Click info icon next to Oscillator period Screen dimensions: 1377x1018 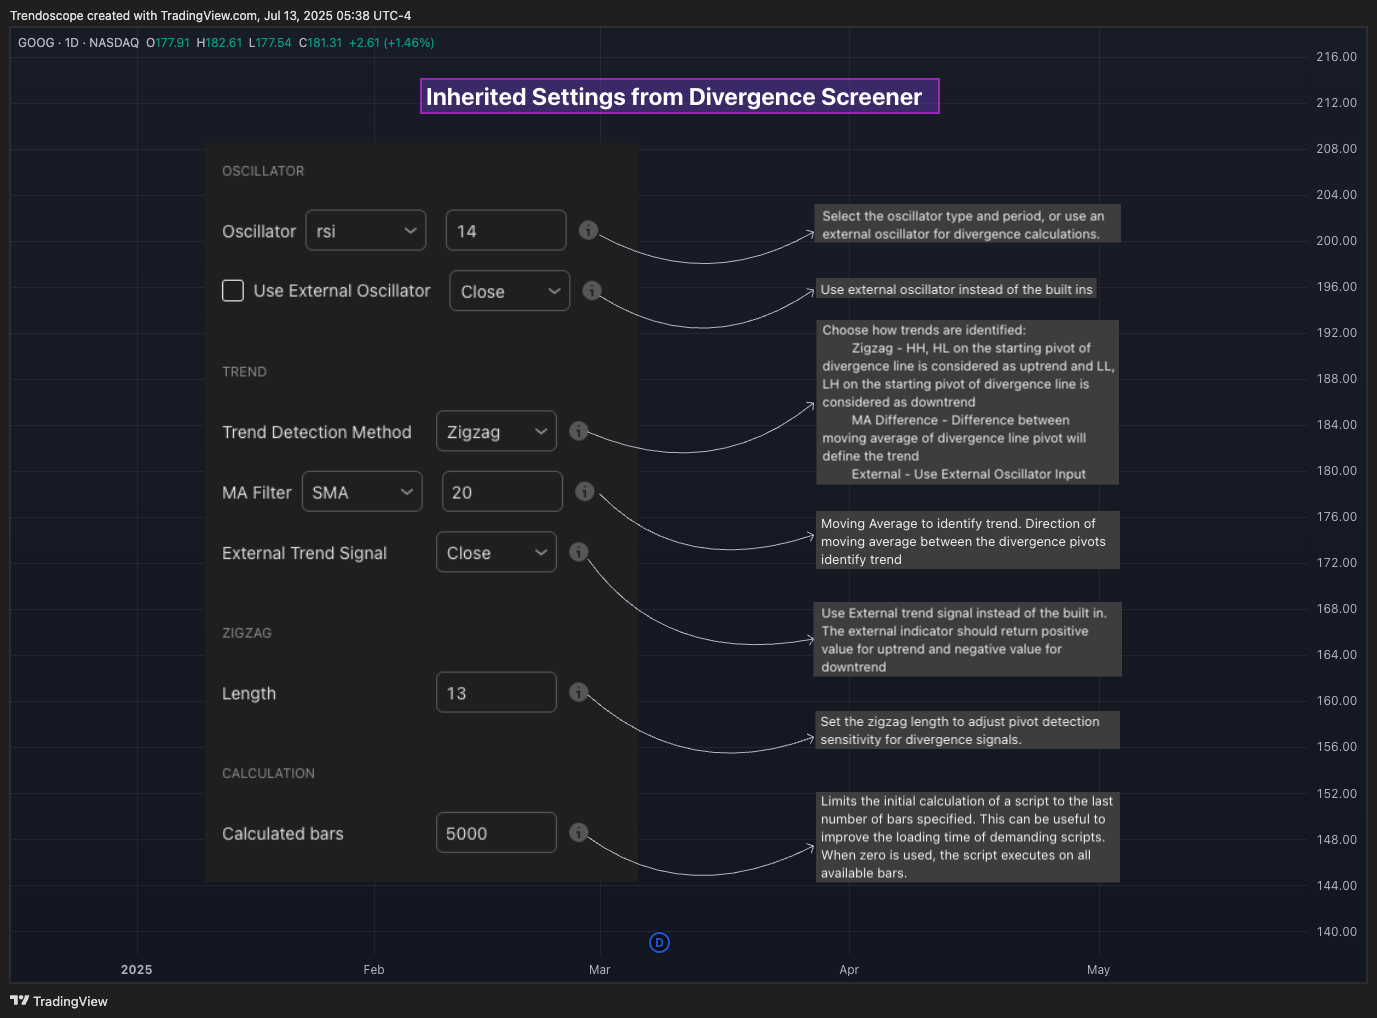click(588, 230)
